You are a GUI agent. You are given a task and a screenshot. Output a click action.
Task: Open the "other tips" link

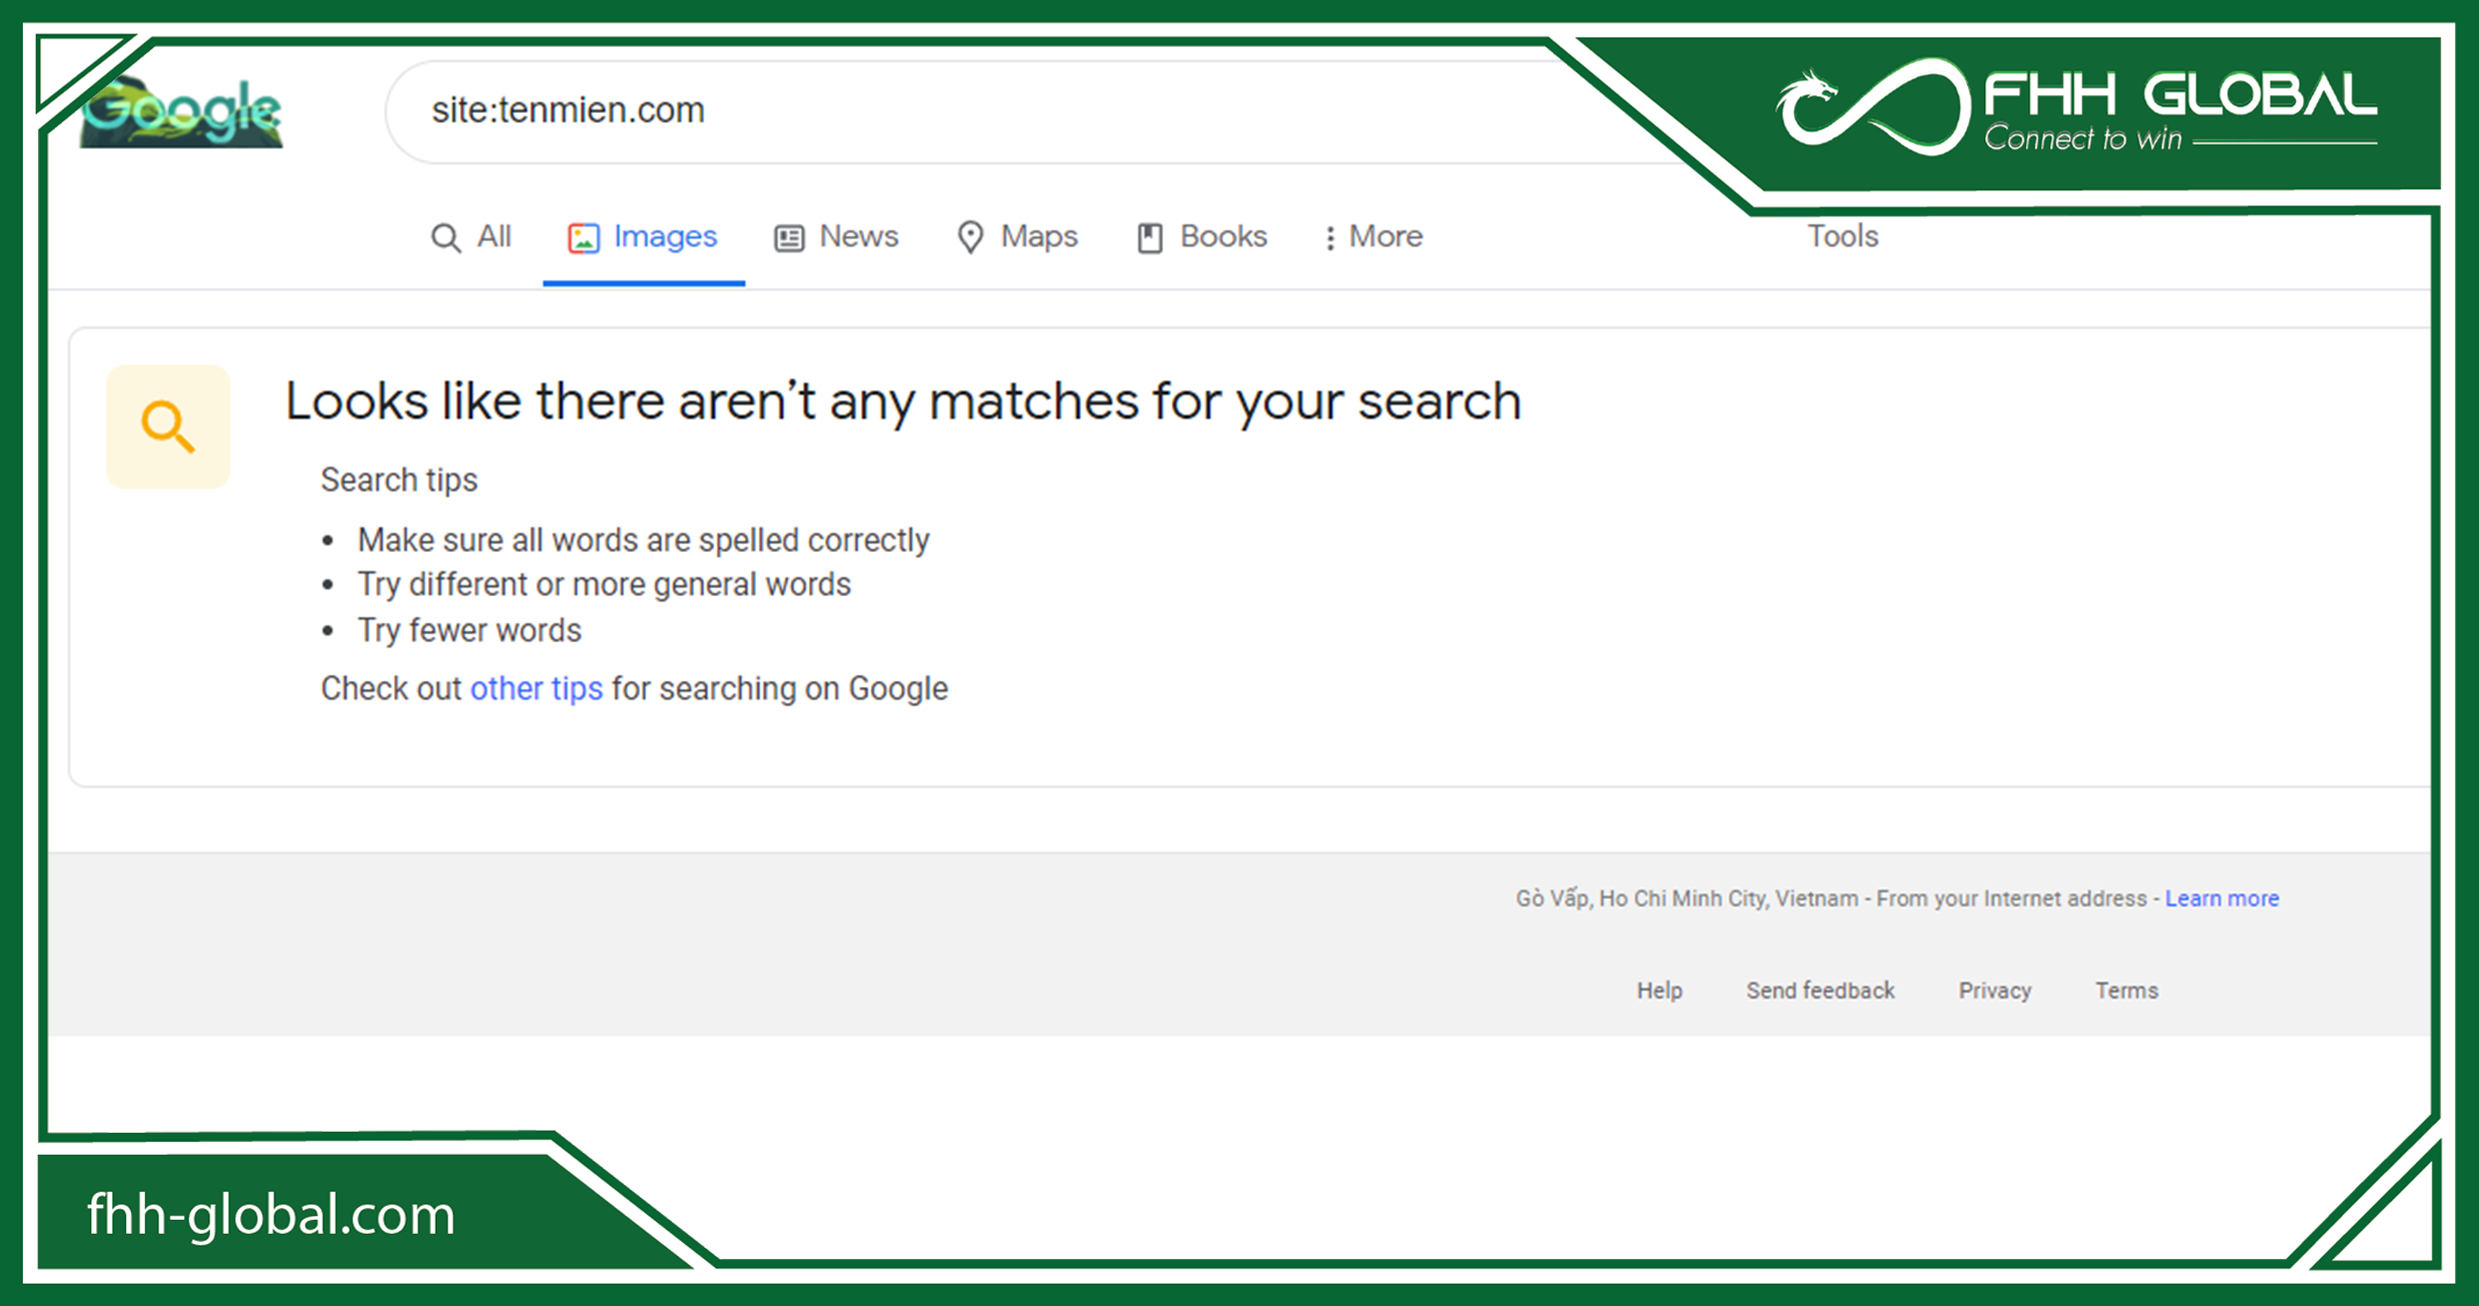point(536,689)
